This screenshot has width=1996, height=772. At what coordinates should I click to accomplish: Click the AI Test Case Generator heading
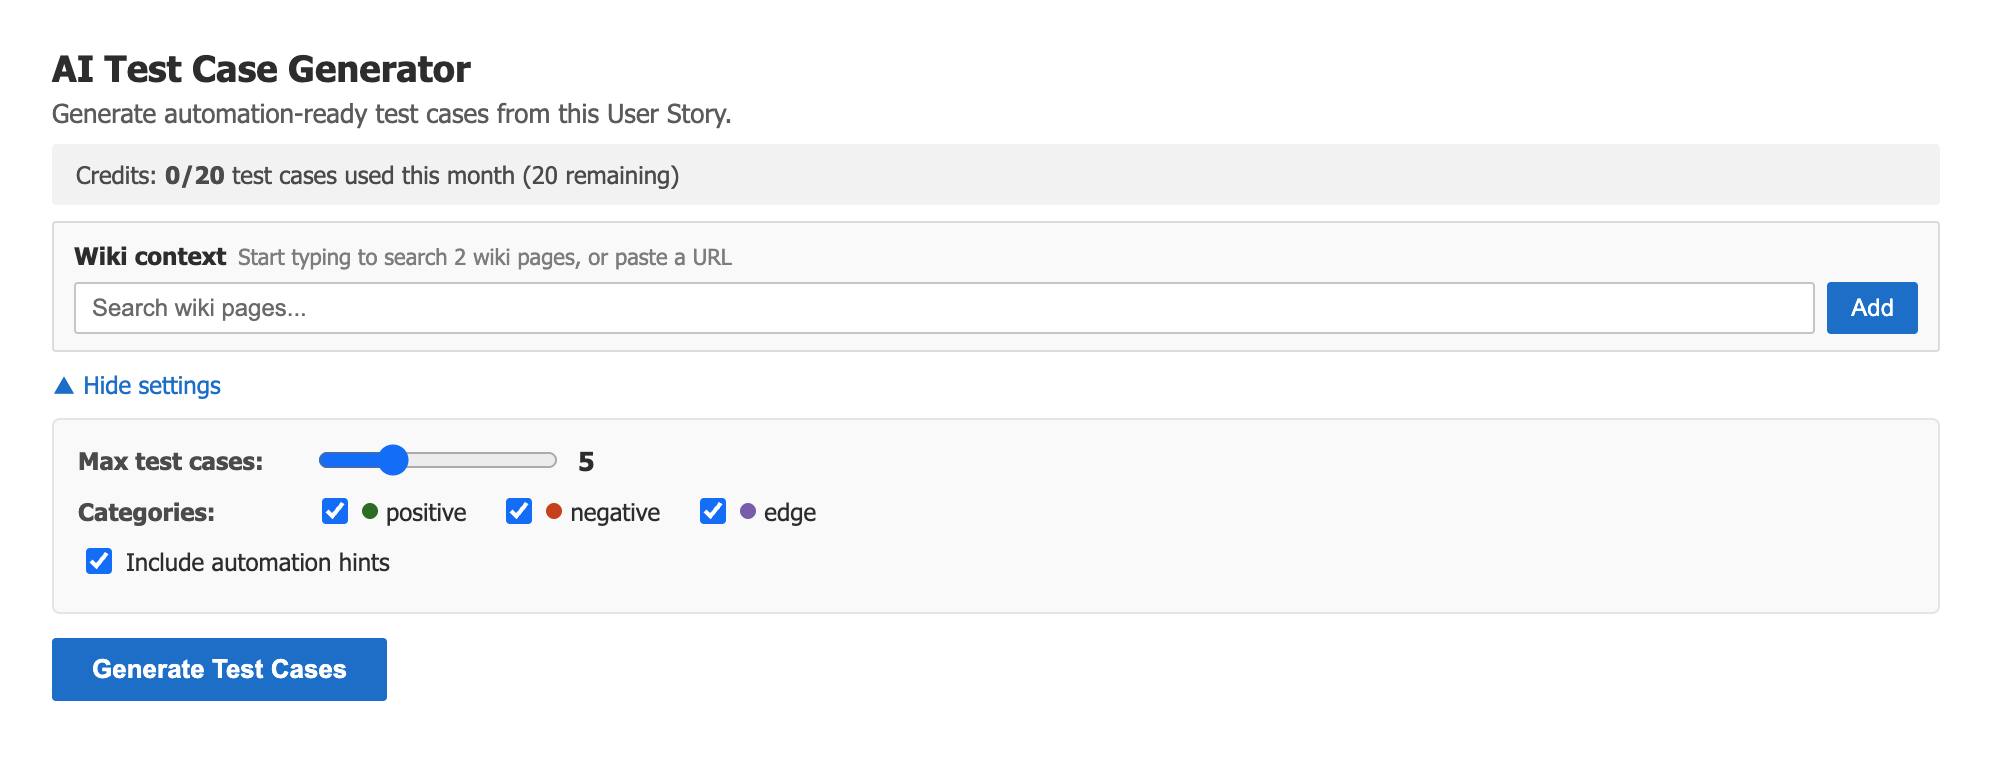pyautogui.click(x=261, y=68)
